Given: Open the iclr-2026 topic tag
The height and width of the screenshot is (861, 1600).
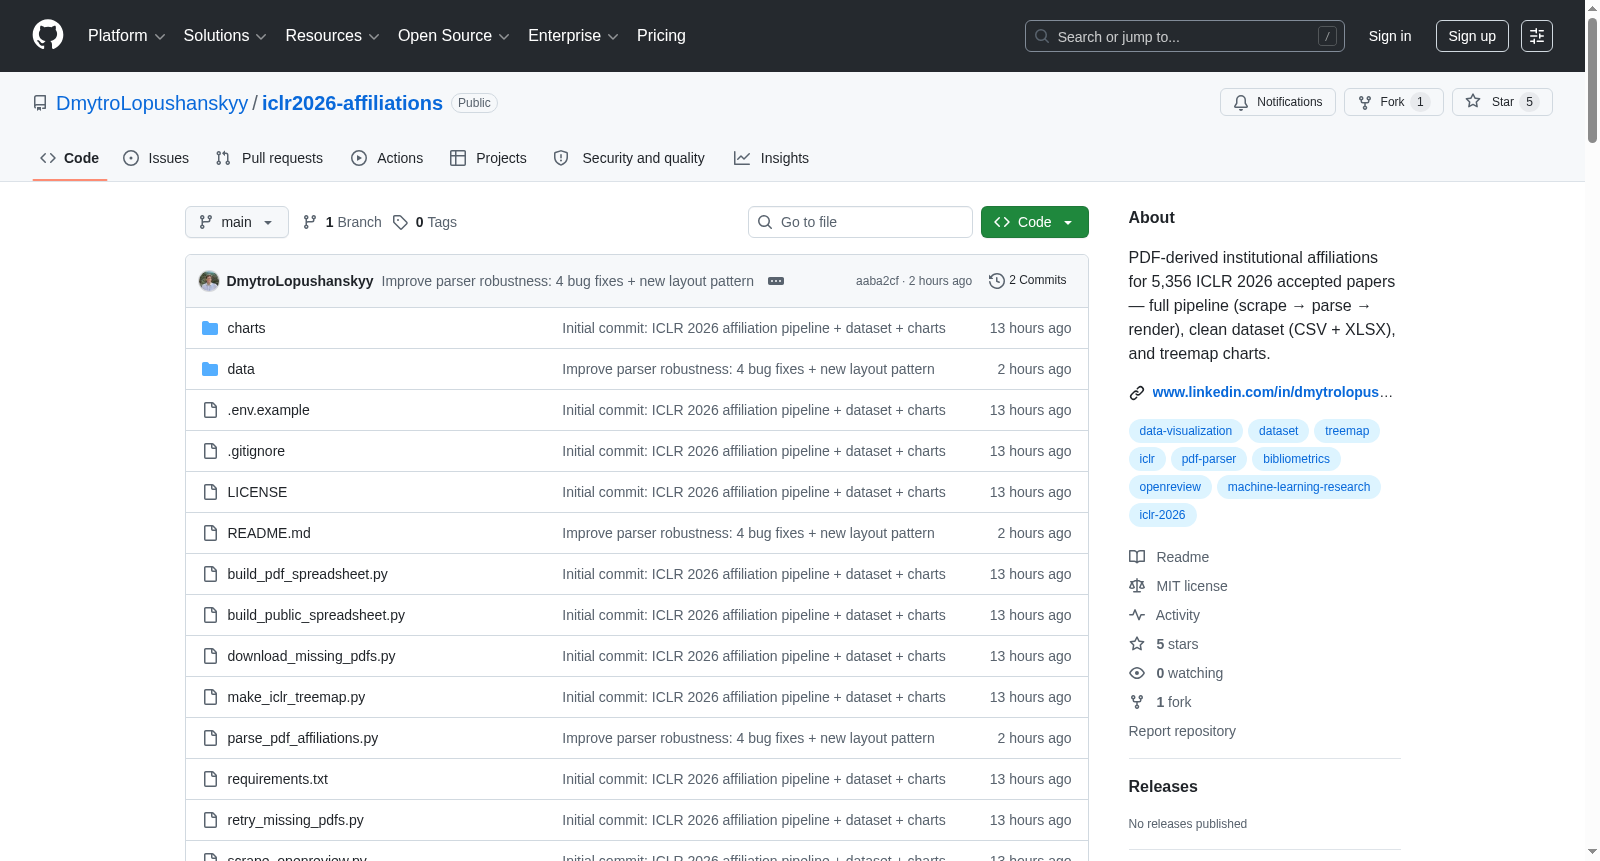Looking at the screenshot, I should point(1162,515).
